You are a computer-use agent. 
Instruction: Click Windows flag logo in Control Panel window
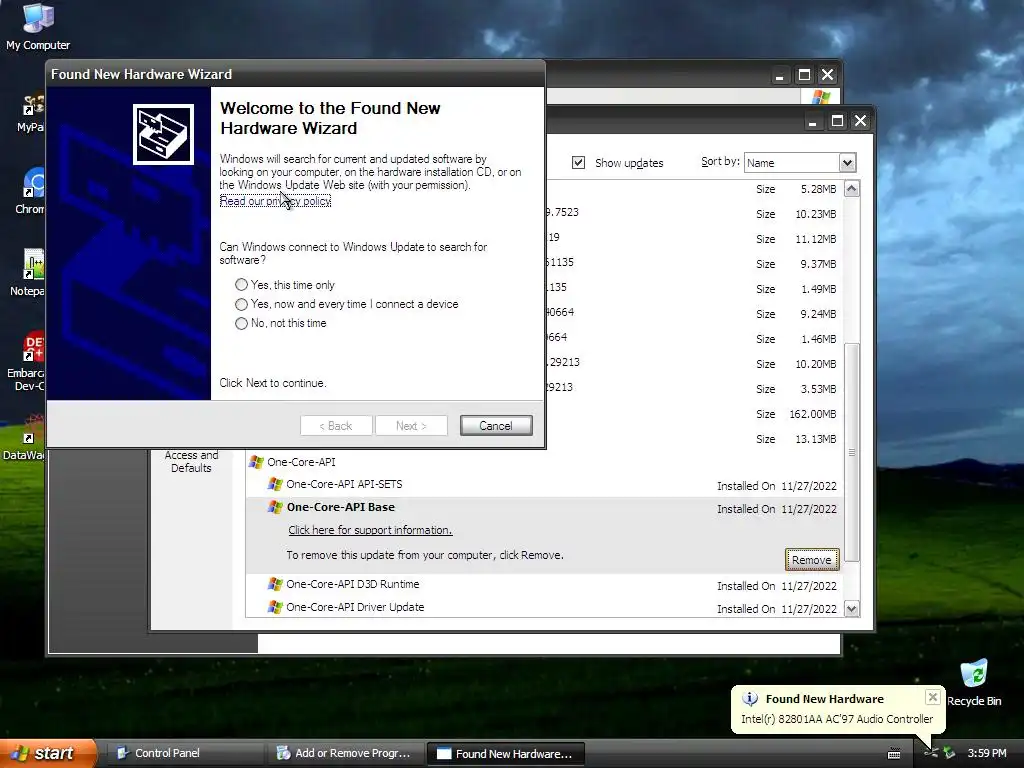(x=820, y=97)
